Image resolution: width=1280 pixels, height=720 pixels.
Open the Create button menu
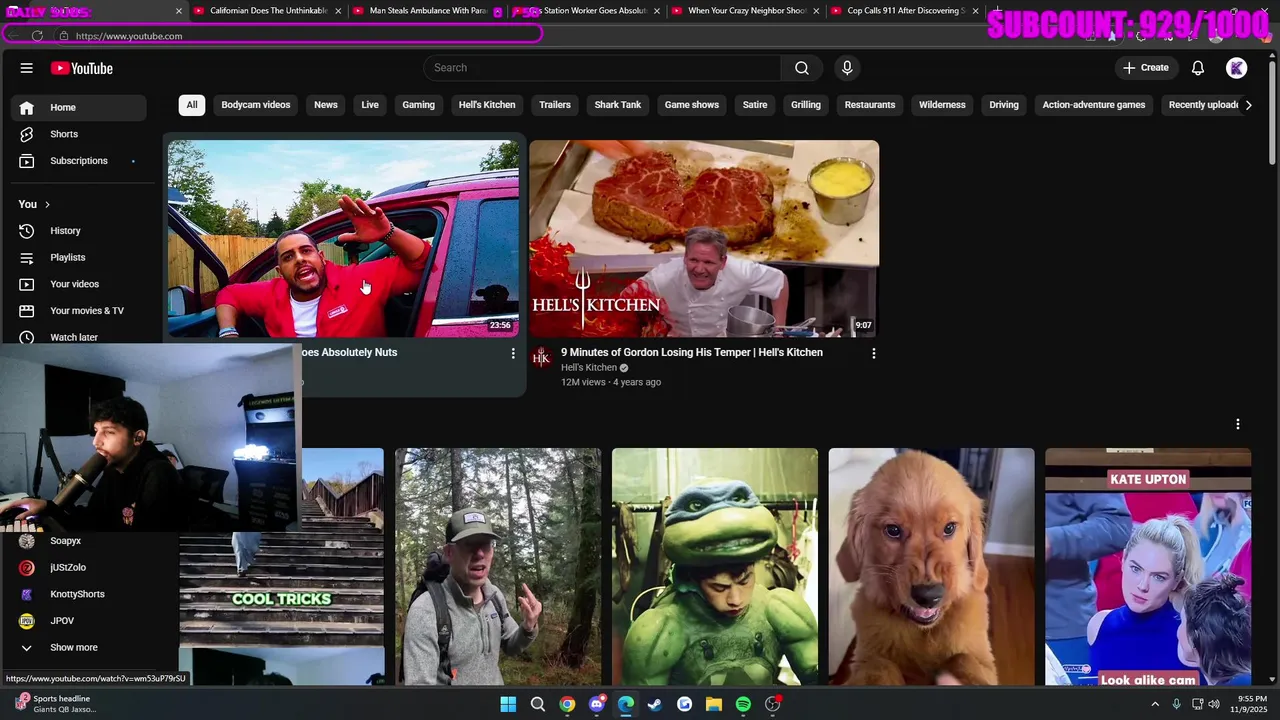(x=1146, y=68)
